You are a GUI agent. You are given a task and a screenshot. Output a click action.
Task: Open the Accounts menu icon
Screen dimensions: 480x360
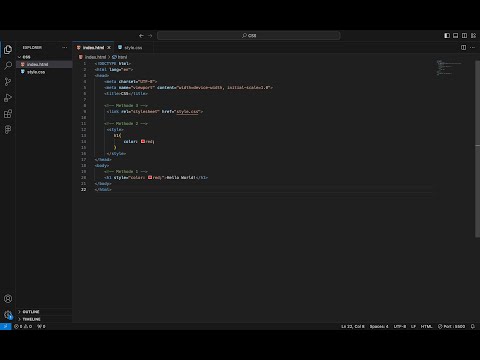8,299
